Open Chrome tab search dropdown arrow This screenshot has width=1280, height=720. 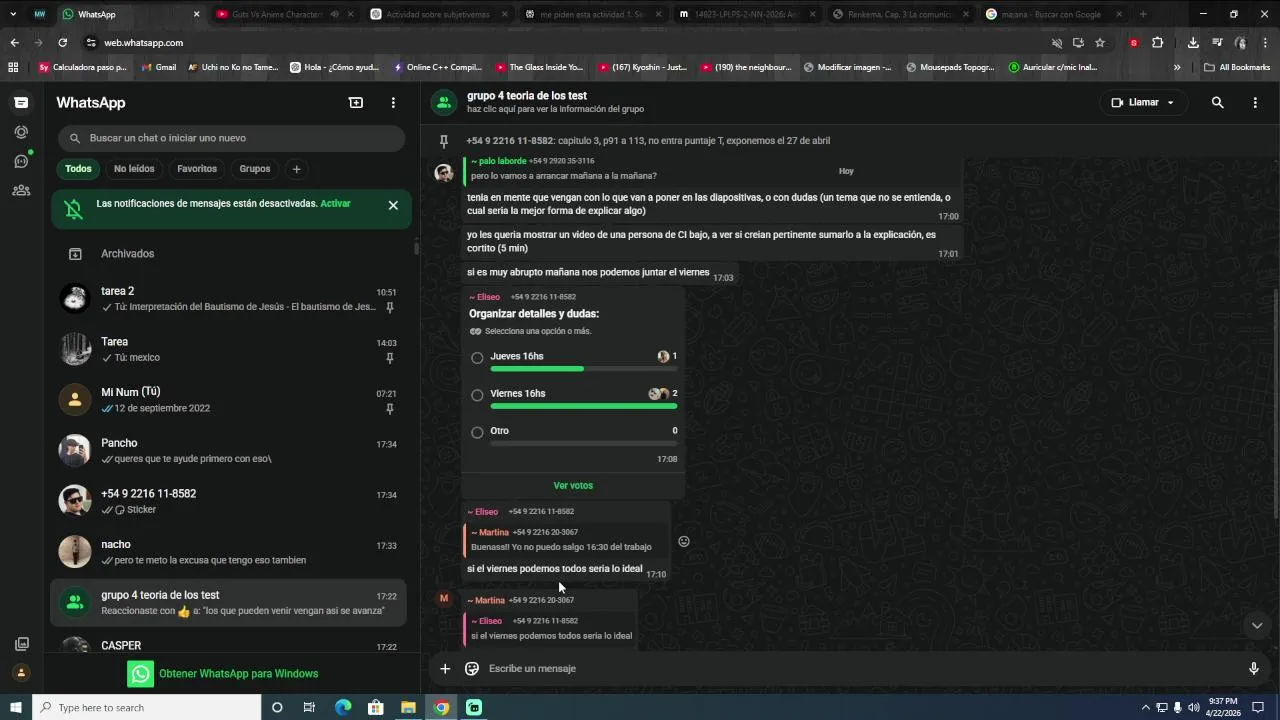13,14
